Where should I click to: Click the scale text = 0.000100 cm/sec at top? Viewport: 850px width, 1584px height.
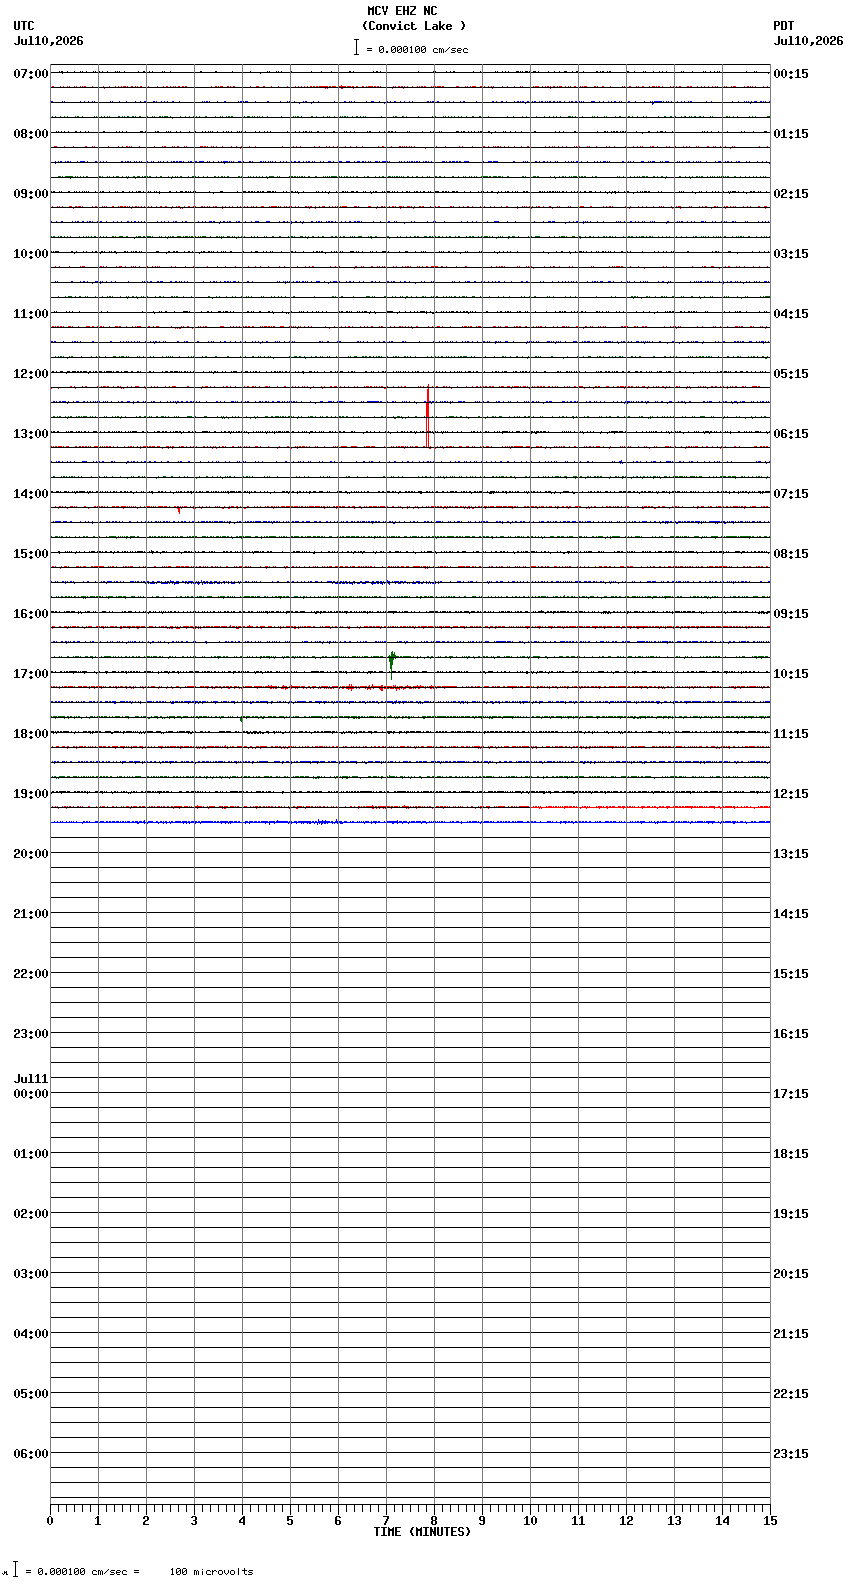(417, 49)
